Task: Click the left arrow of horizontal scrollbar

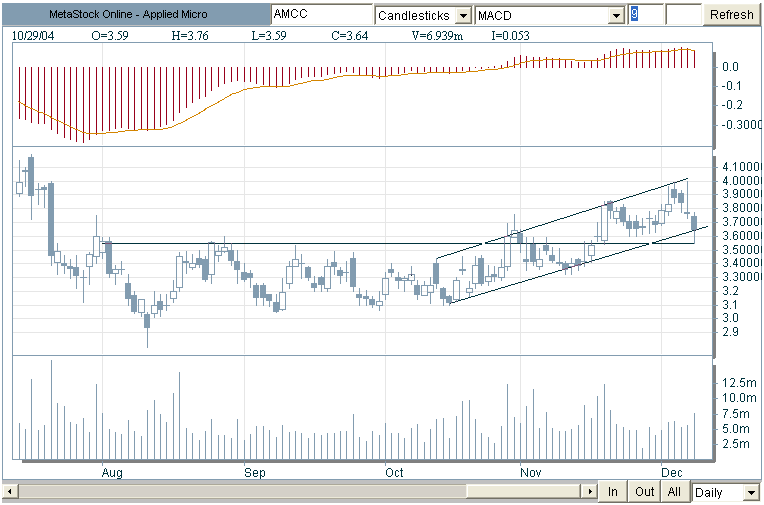Action: (10, 491)
